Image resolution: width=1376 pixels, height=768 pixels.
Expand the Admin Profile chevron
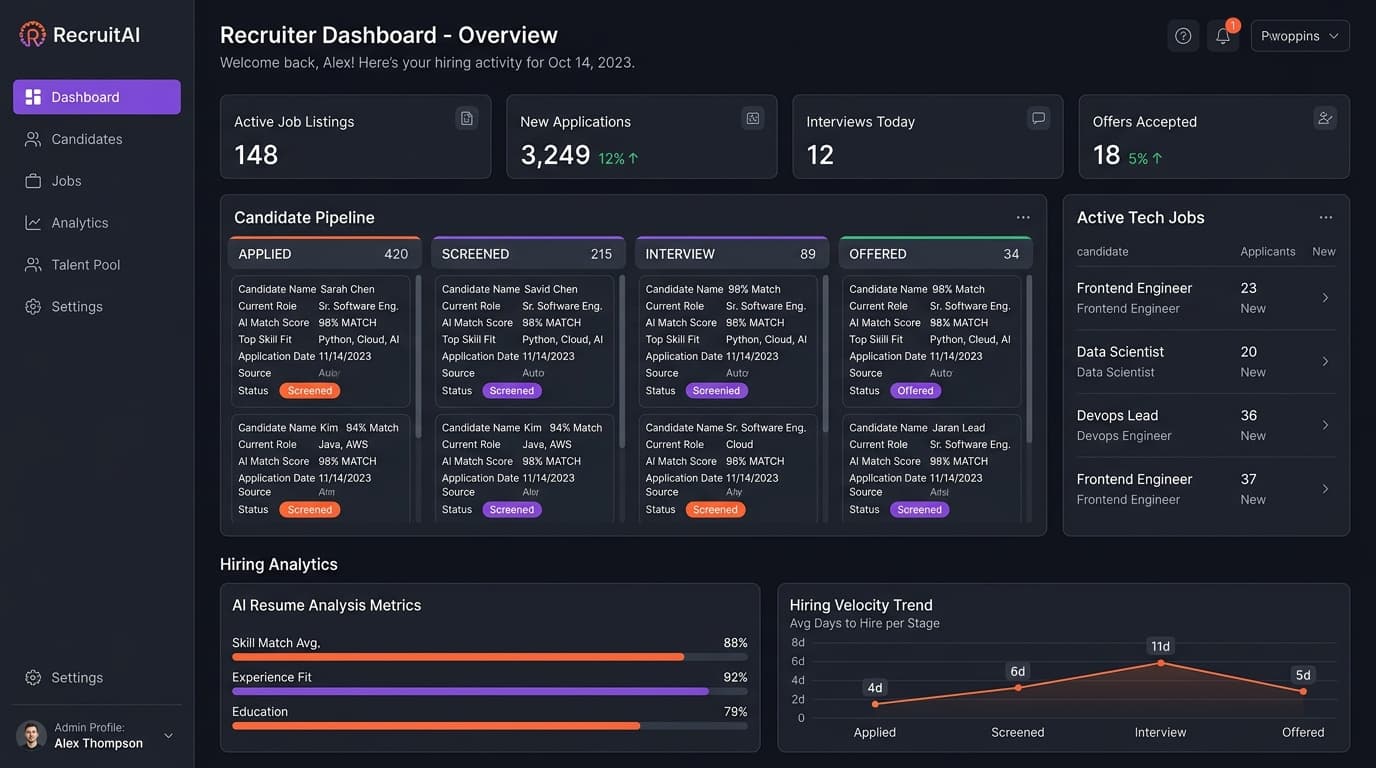click(168, 736)
